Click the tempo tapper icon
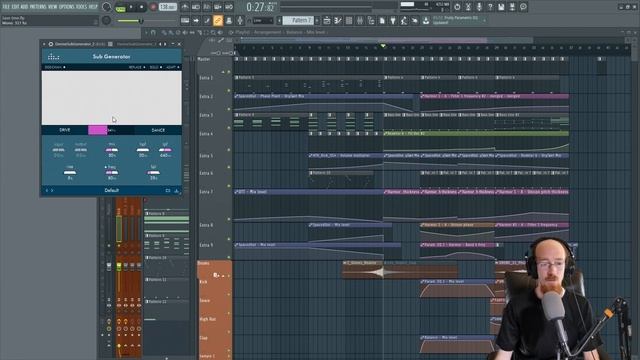 coord(404,20)
